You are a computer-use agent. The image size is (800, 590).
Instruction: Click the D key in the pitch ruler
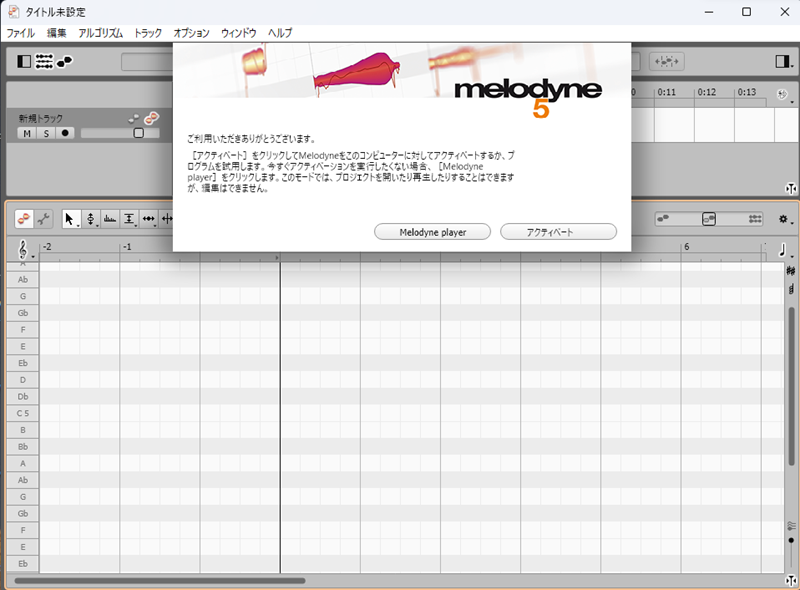click(23, 380)
